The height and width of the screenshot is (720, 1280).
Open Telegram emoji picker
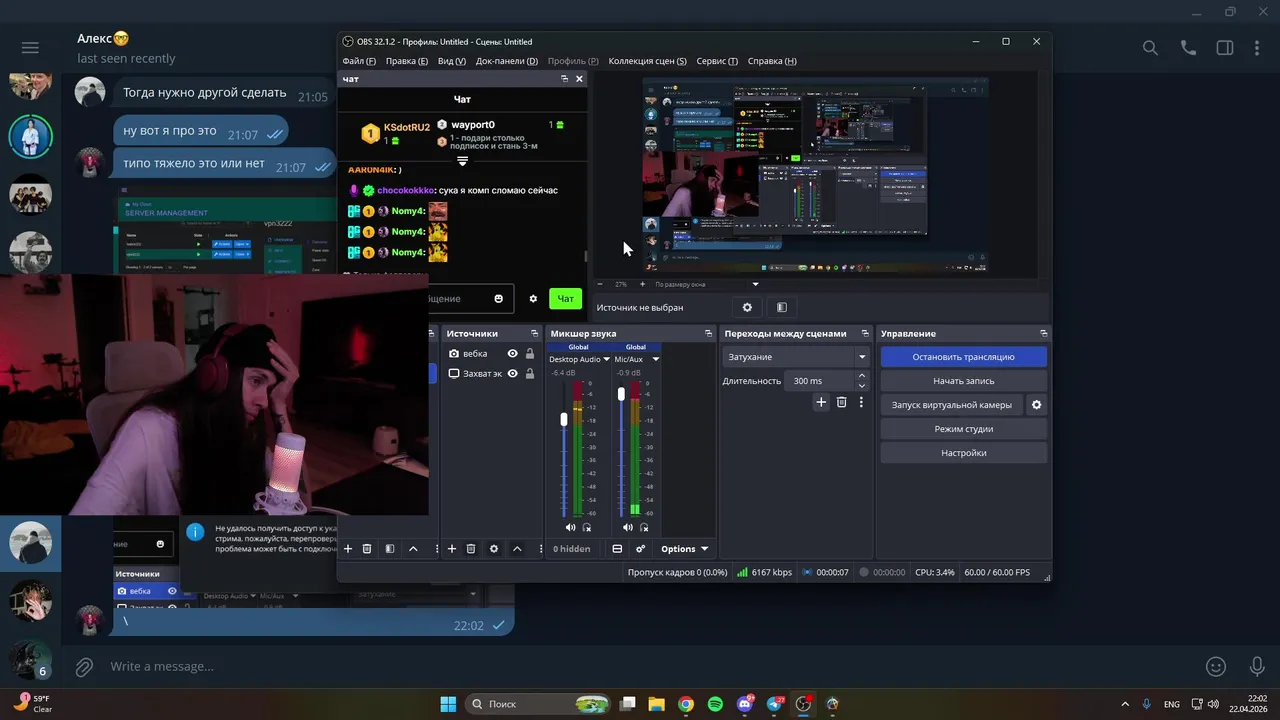pos(1216,666)
